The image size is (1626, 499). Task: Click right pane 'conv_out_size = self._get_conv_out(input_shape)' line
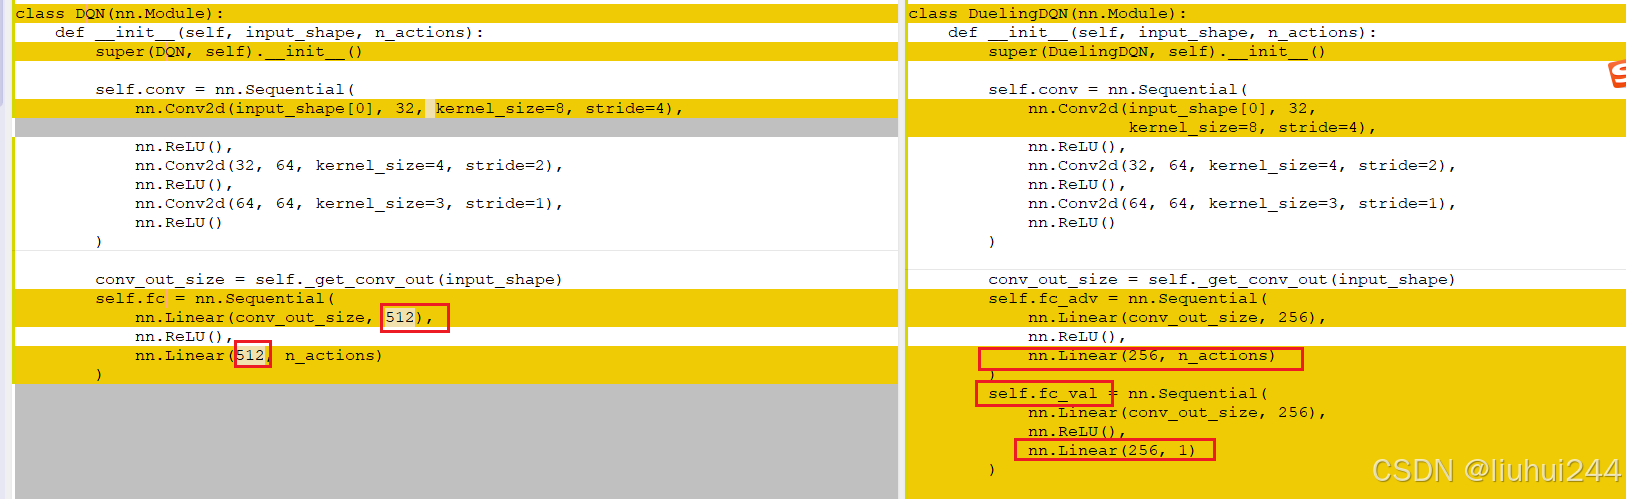[1222, 280]
